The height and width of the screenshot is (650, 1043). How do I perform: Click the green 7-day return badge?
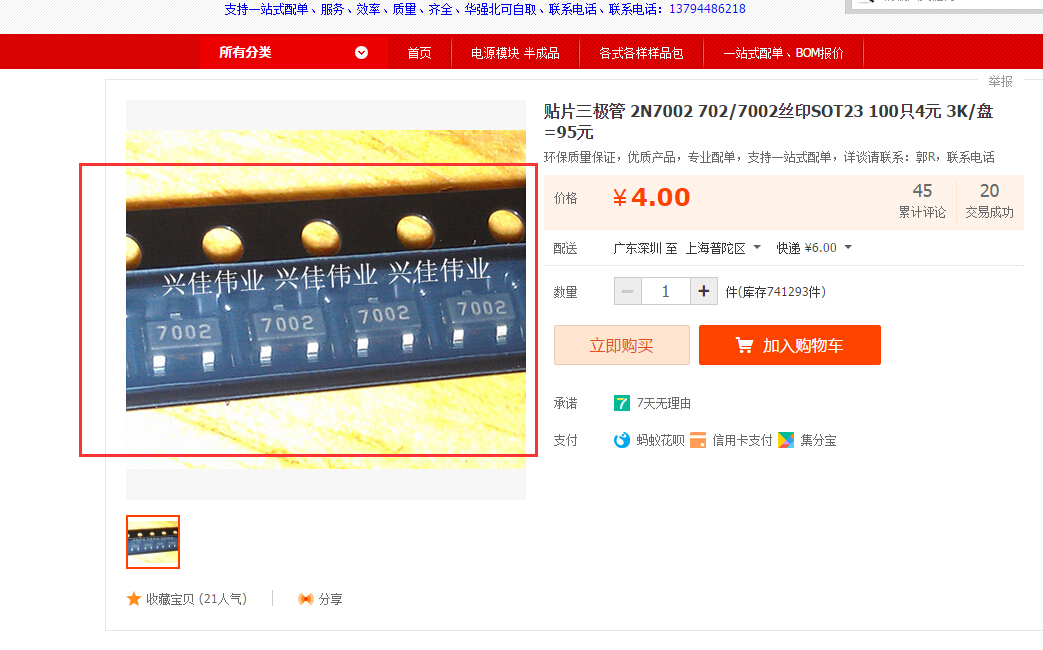point(621,403)
